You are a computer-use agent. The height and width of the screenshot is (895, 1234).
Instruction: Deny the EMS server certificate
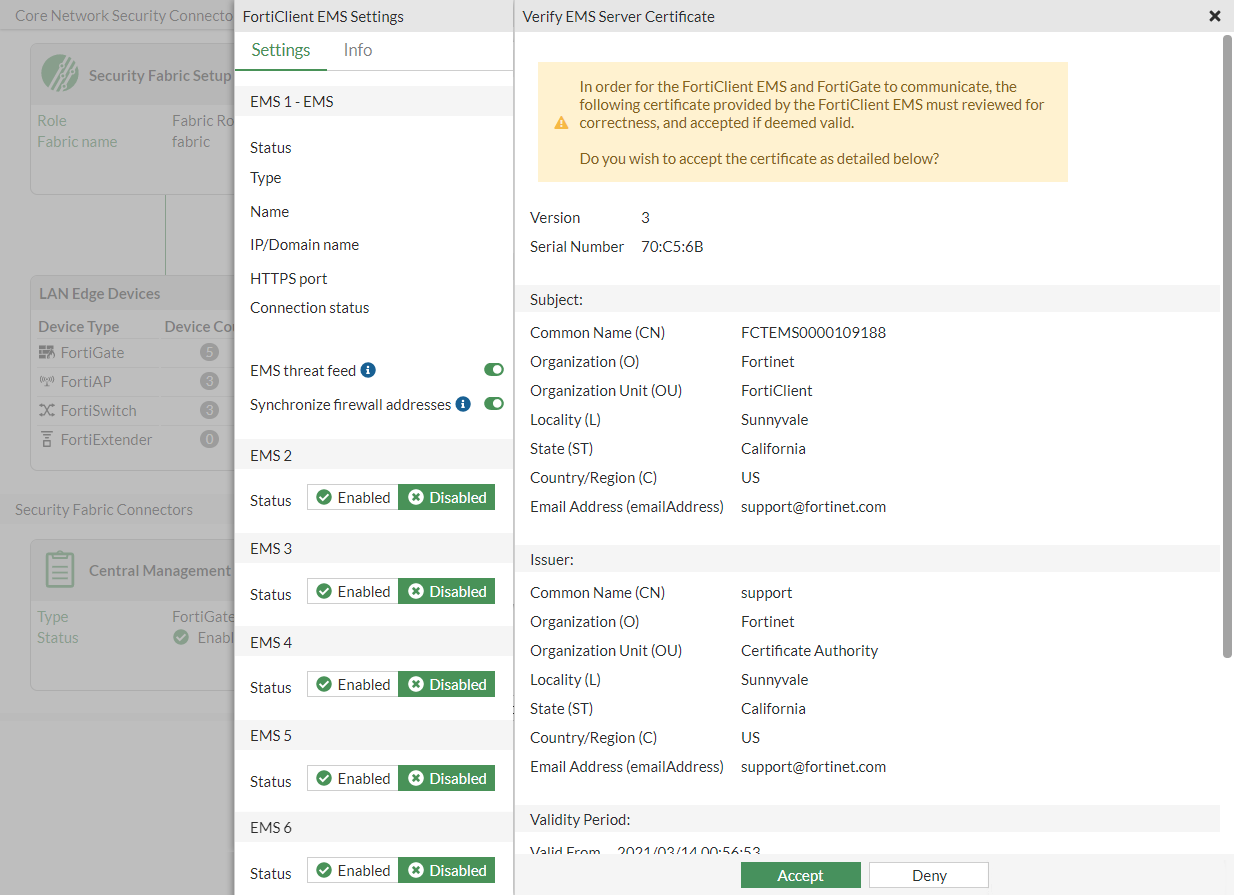pyautogui.click(x=929, y=875)
